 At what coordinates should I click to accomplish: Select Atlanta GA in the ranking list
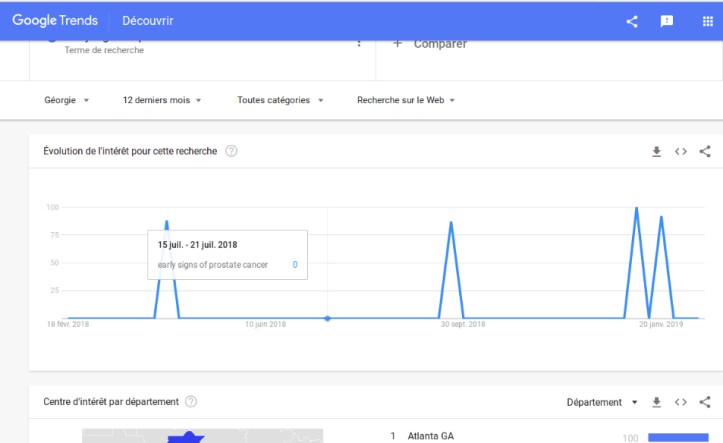[x=430, y=436]
